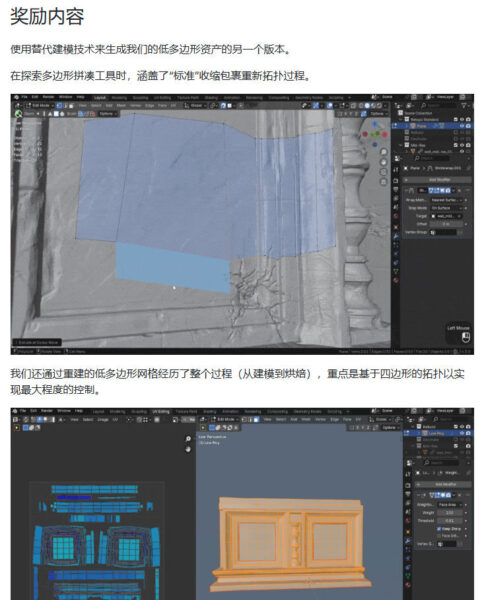Click the magnet snap icon in upper Blender header
The width and height of the screenshot is (484, 600).
click(x=223, y=106)
